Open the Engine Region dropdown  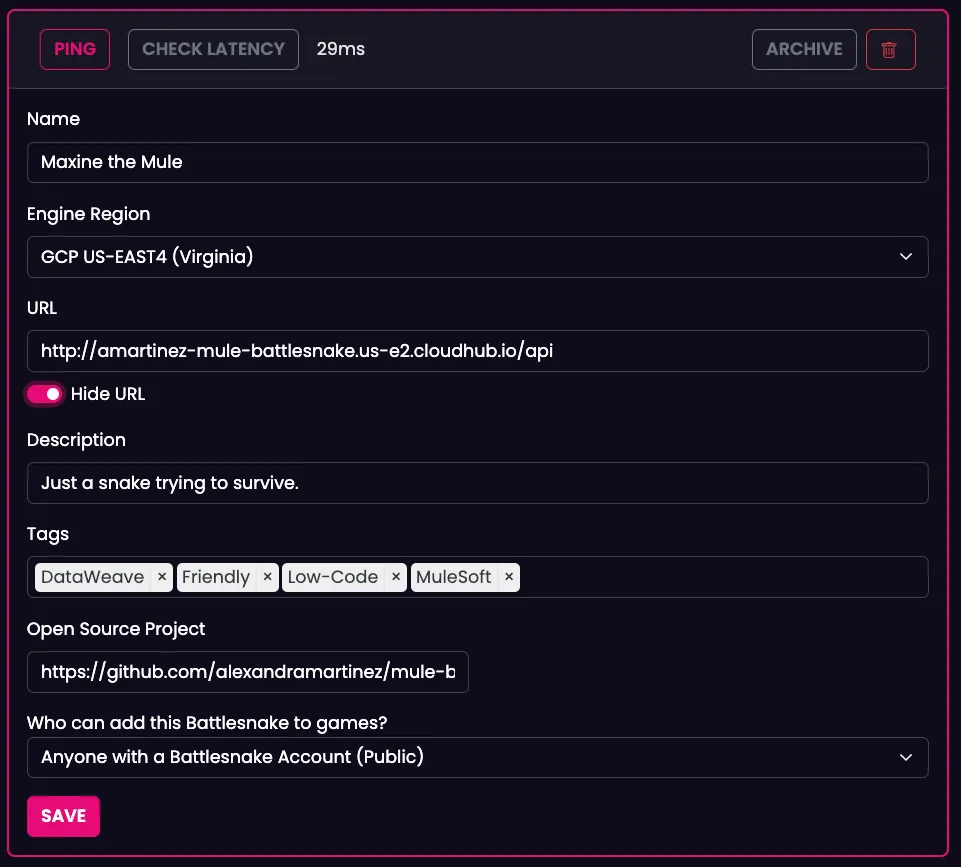(477, 257)
